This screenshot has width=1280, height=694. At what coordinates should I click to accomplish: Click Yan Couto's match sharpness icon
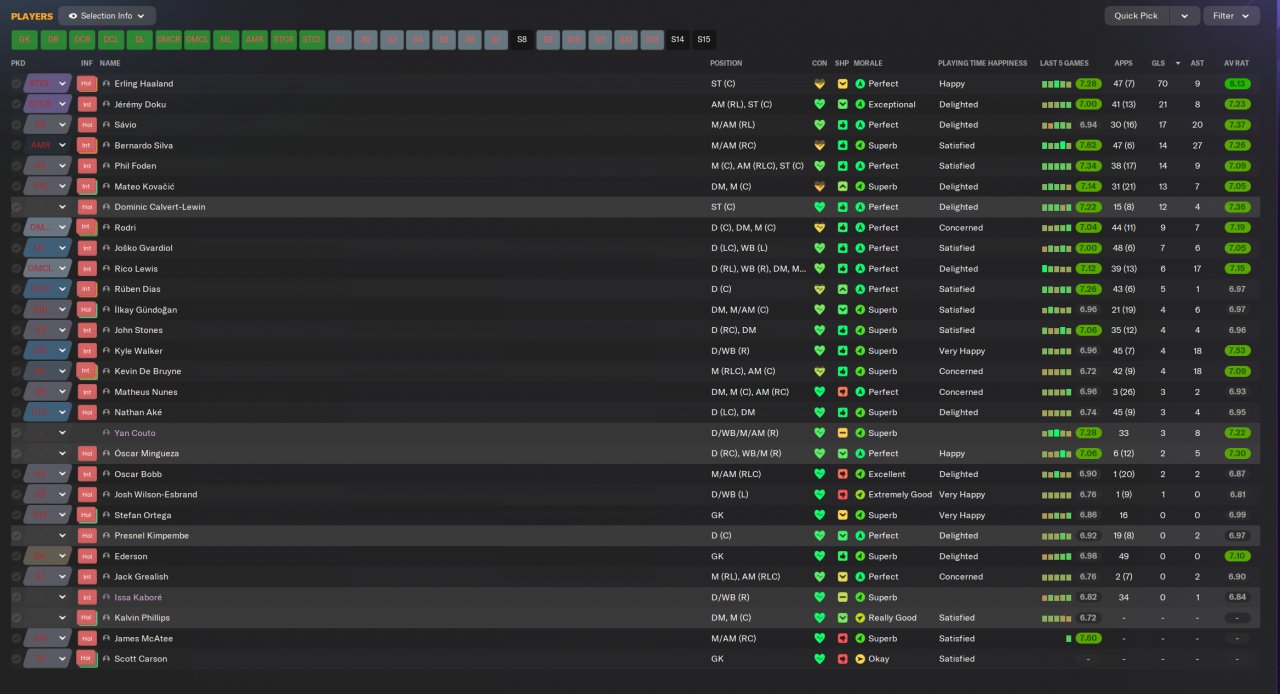coord(843,433)
